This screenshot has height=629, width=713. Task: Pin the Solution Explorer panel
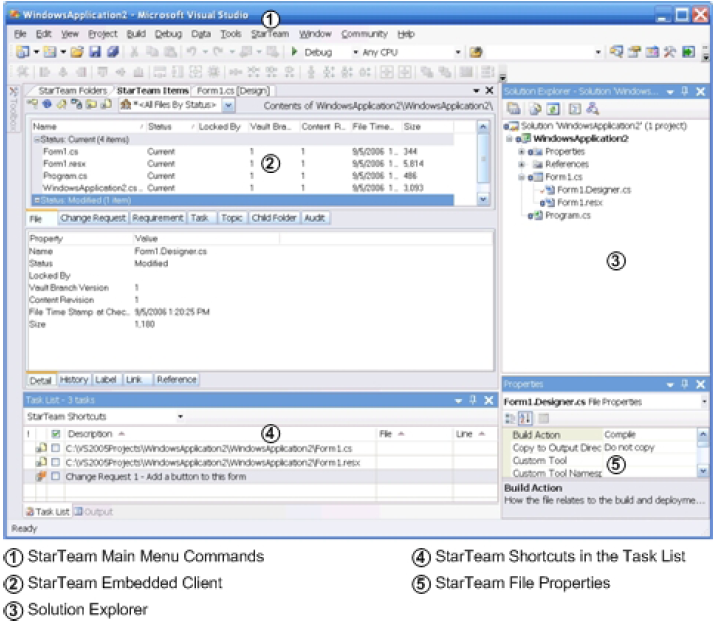pos(684,91)
